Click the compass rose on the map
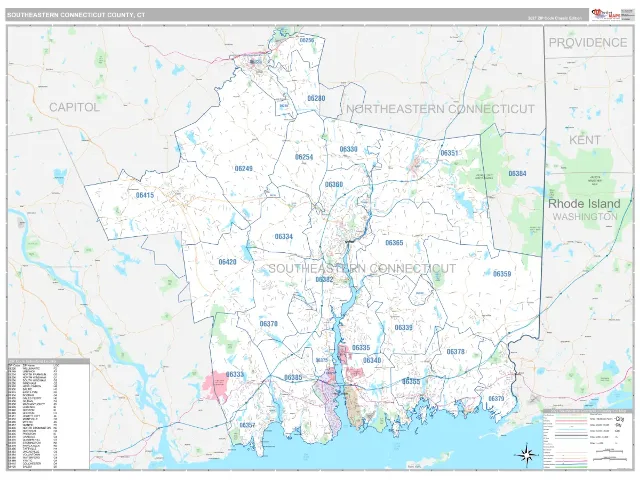Image resolution: width=640 pixels, height=480 pixels. 527,454
